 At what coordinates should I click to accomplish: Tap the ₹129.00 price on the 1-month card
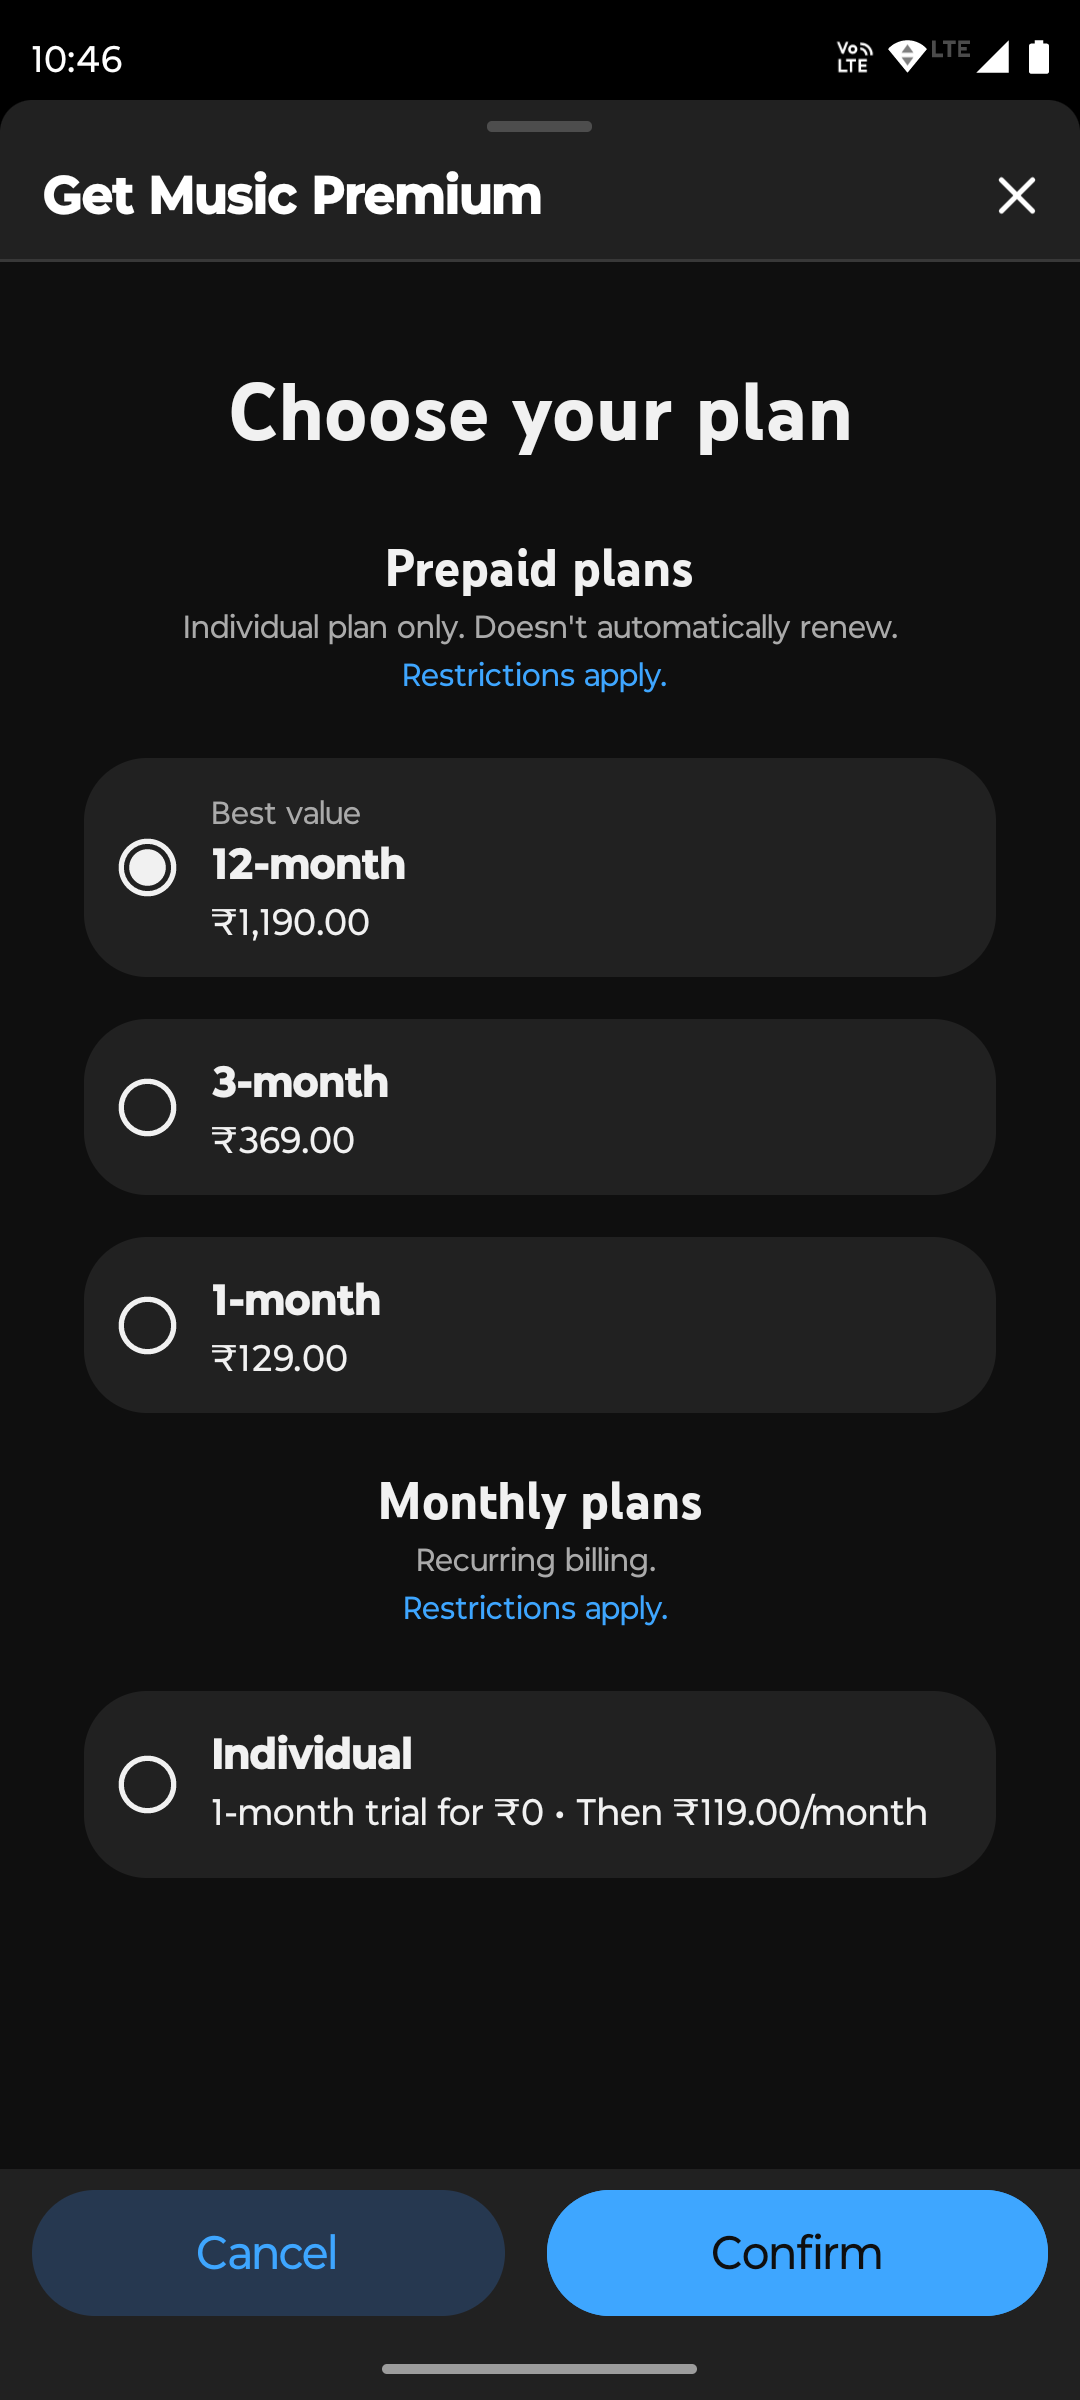point(280,1358)
